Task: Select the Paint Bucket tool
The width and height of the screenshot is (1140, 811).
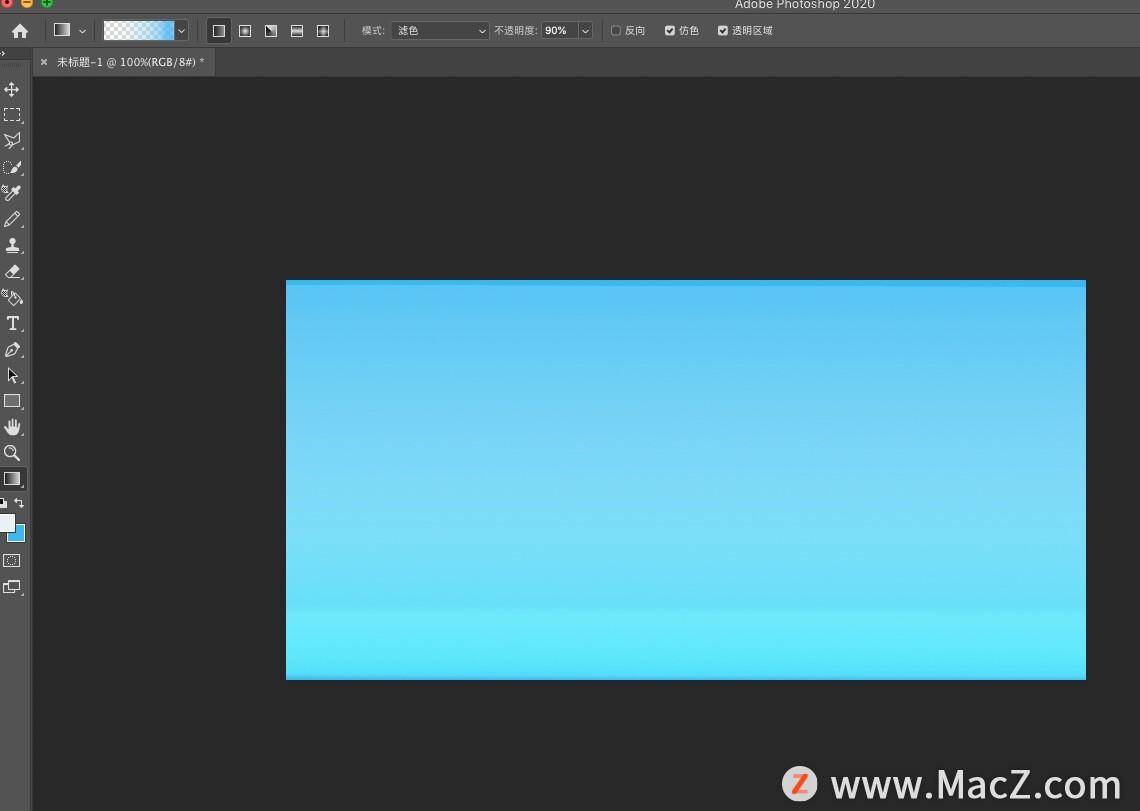Action: coord(12,297)
